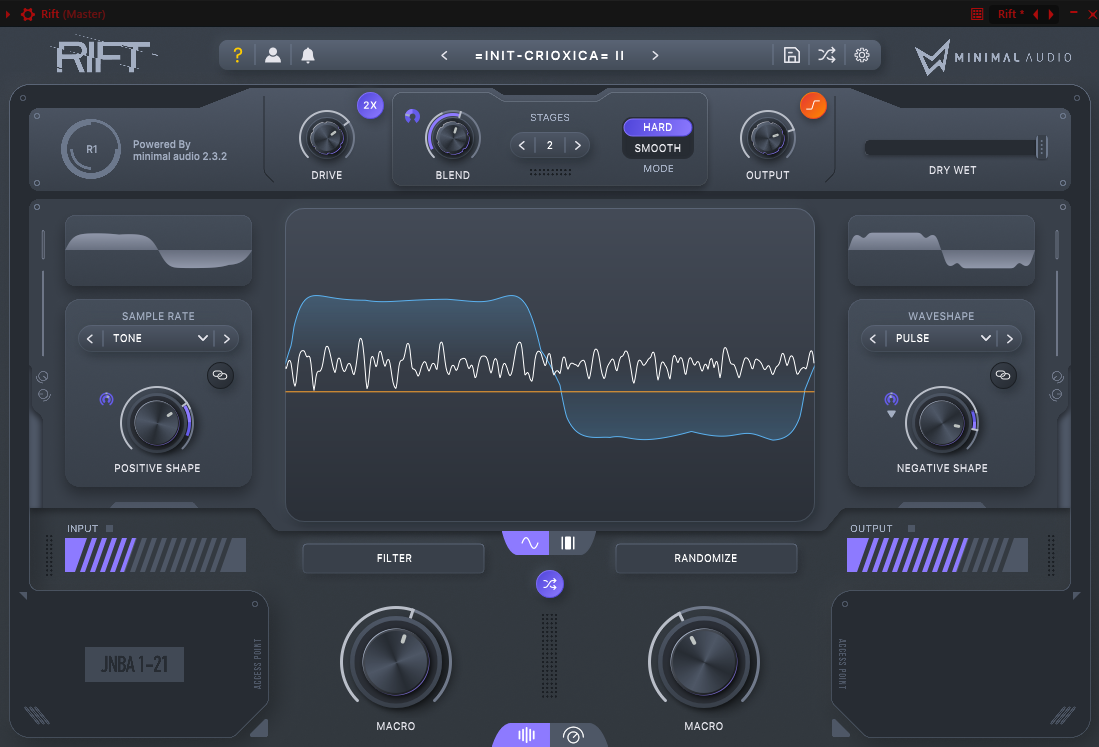
Task: Click the JNBA 1-21 label plate
Action: (135, 664)
